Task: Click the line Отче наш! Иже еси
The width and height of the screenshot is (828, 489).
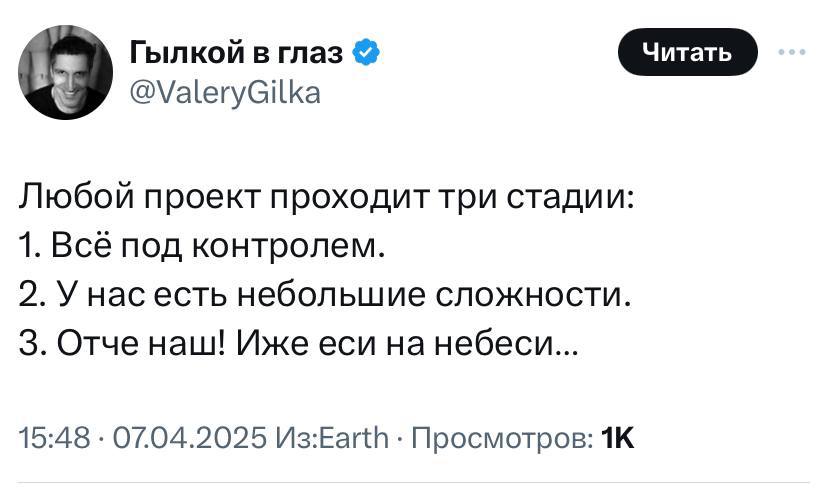Action: coord(297,344)
